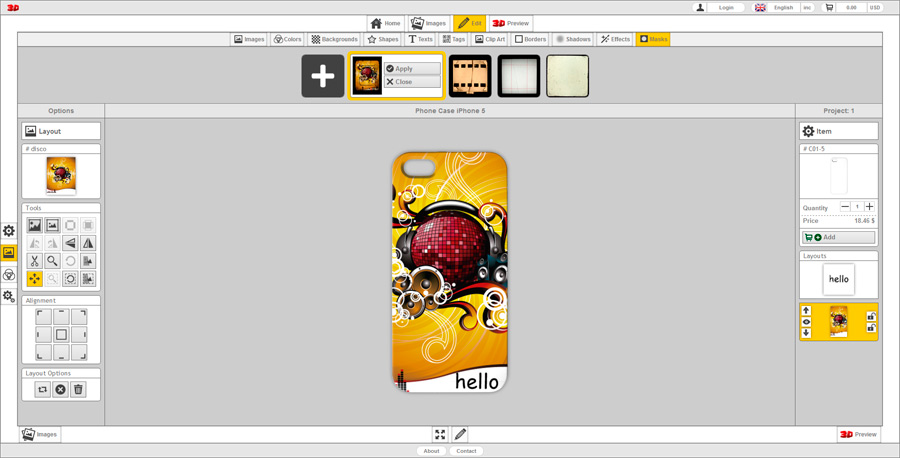Click the mirror triangle tool
900x458 pixels.
point(88,243)
